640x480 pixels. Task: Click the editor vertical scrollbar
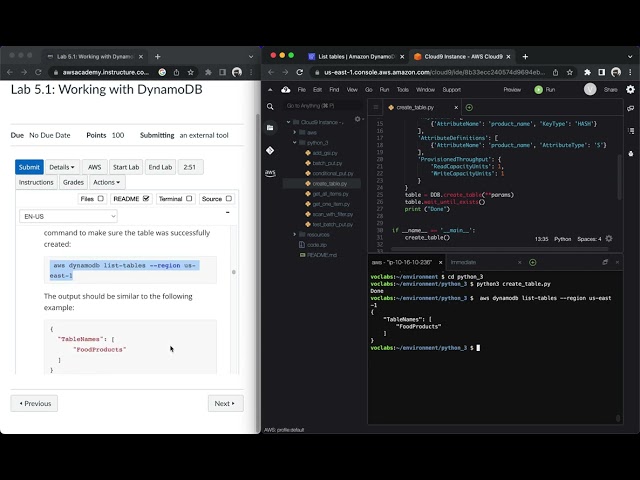click(620, 178)
